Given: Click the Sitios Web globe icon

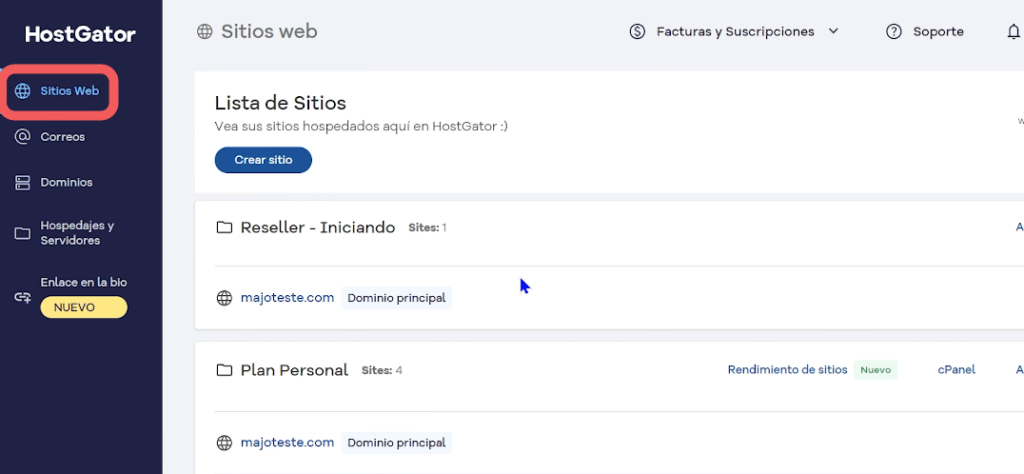Looking at the screenshot, I should (x=23, y=91).
